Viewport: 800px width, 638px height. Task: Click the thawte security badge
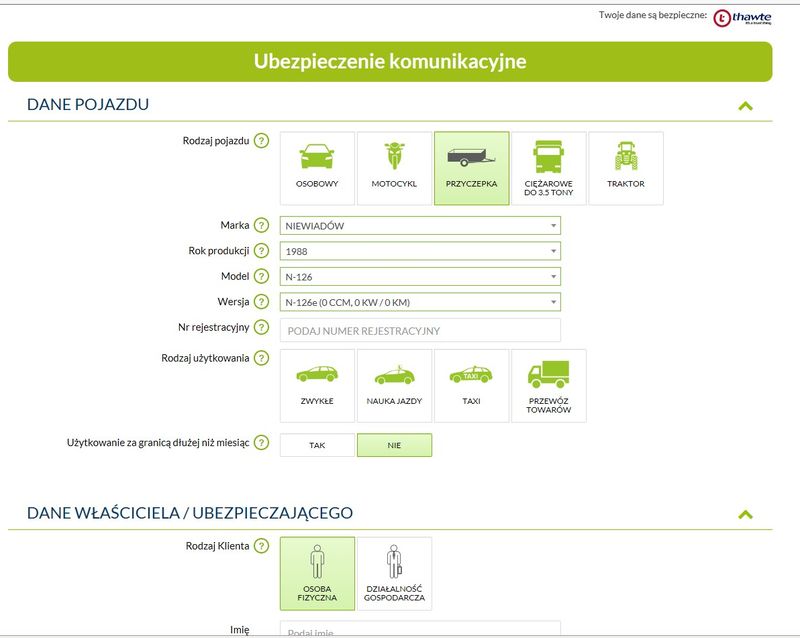coord(742,17)
